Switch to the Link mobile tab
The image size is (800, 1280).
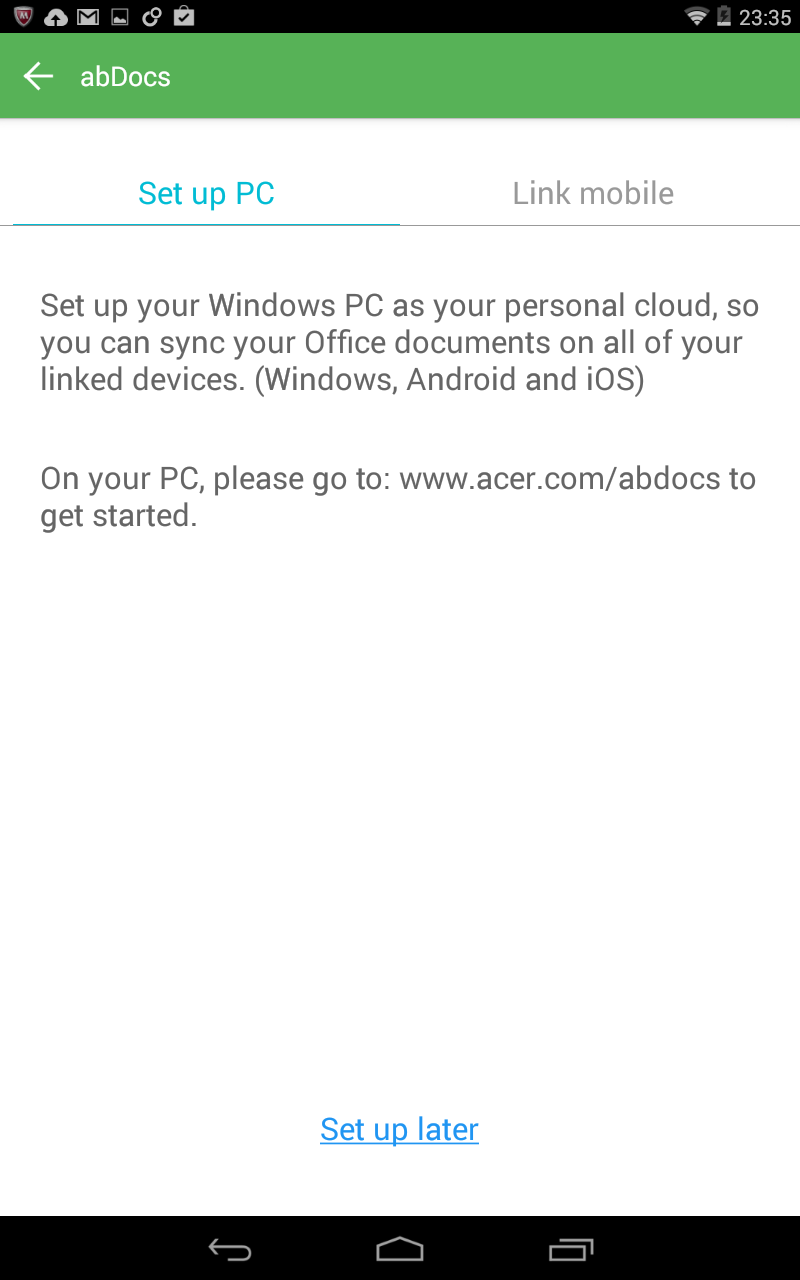click(593, 193)
